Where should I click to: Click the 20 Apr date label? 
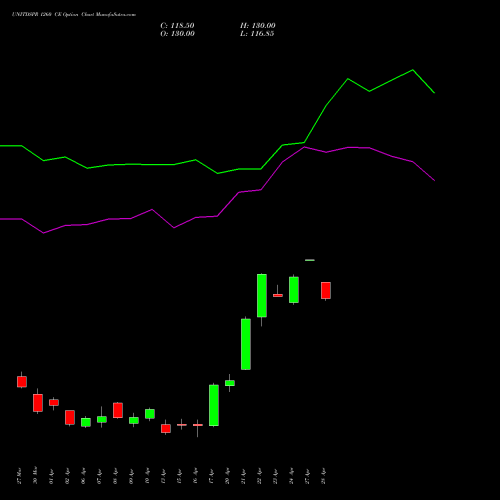(x=227, y=476)
